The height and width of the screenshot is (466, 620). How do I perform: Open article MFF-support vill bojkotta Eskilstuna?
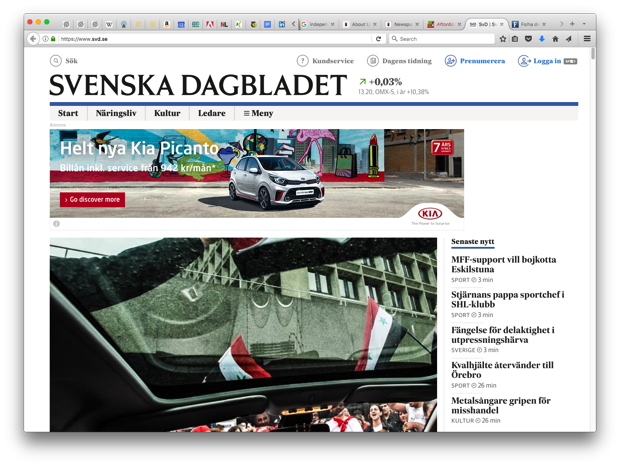coord(503,264)
